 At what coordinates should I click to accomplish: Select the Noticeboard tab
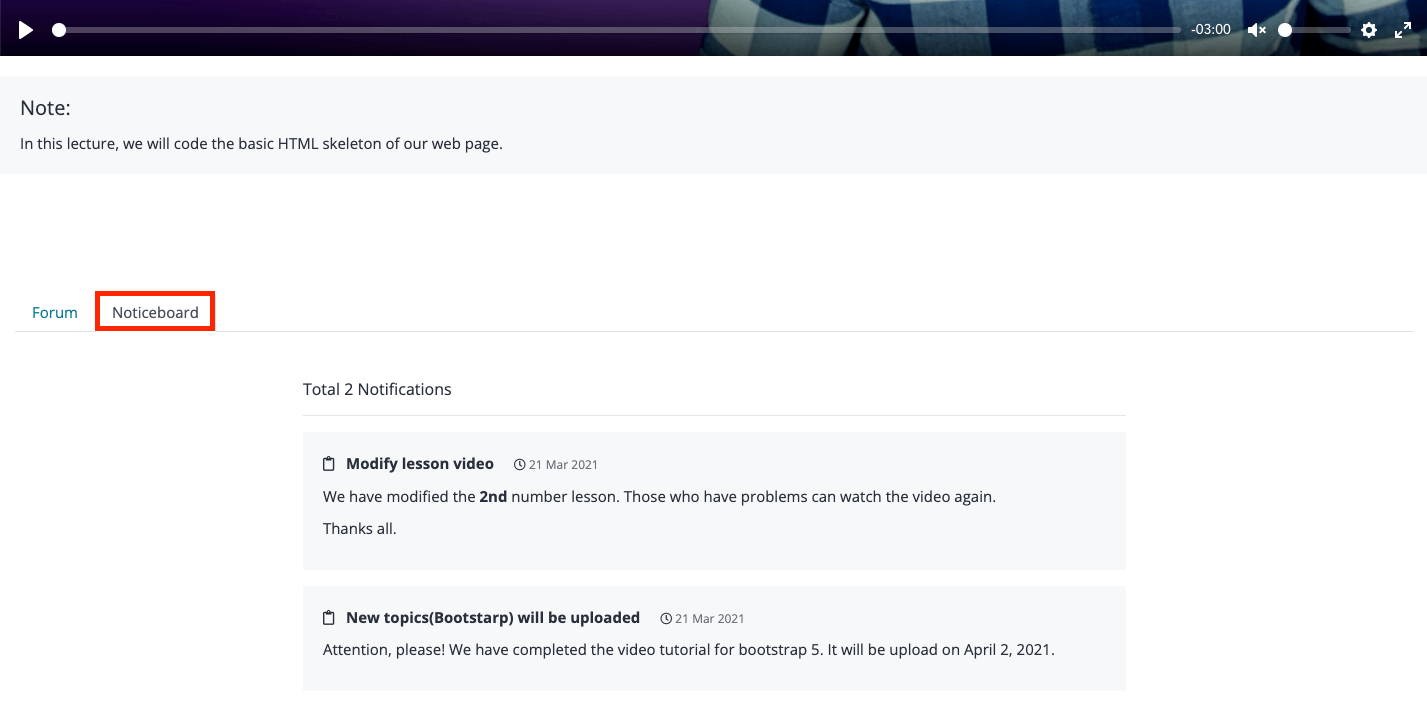click(x=155, y=312)
